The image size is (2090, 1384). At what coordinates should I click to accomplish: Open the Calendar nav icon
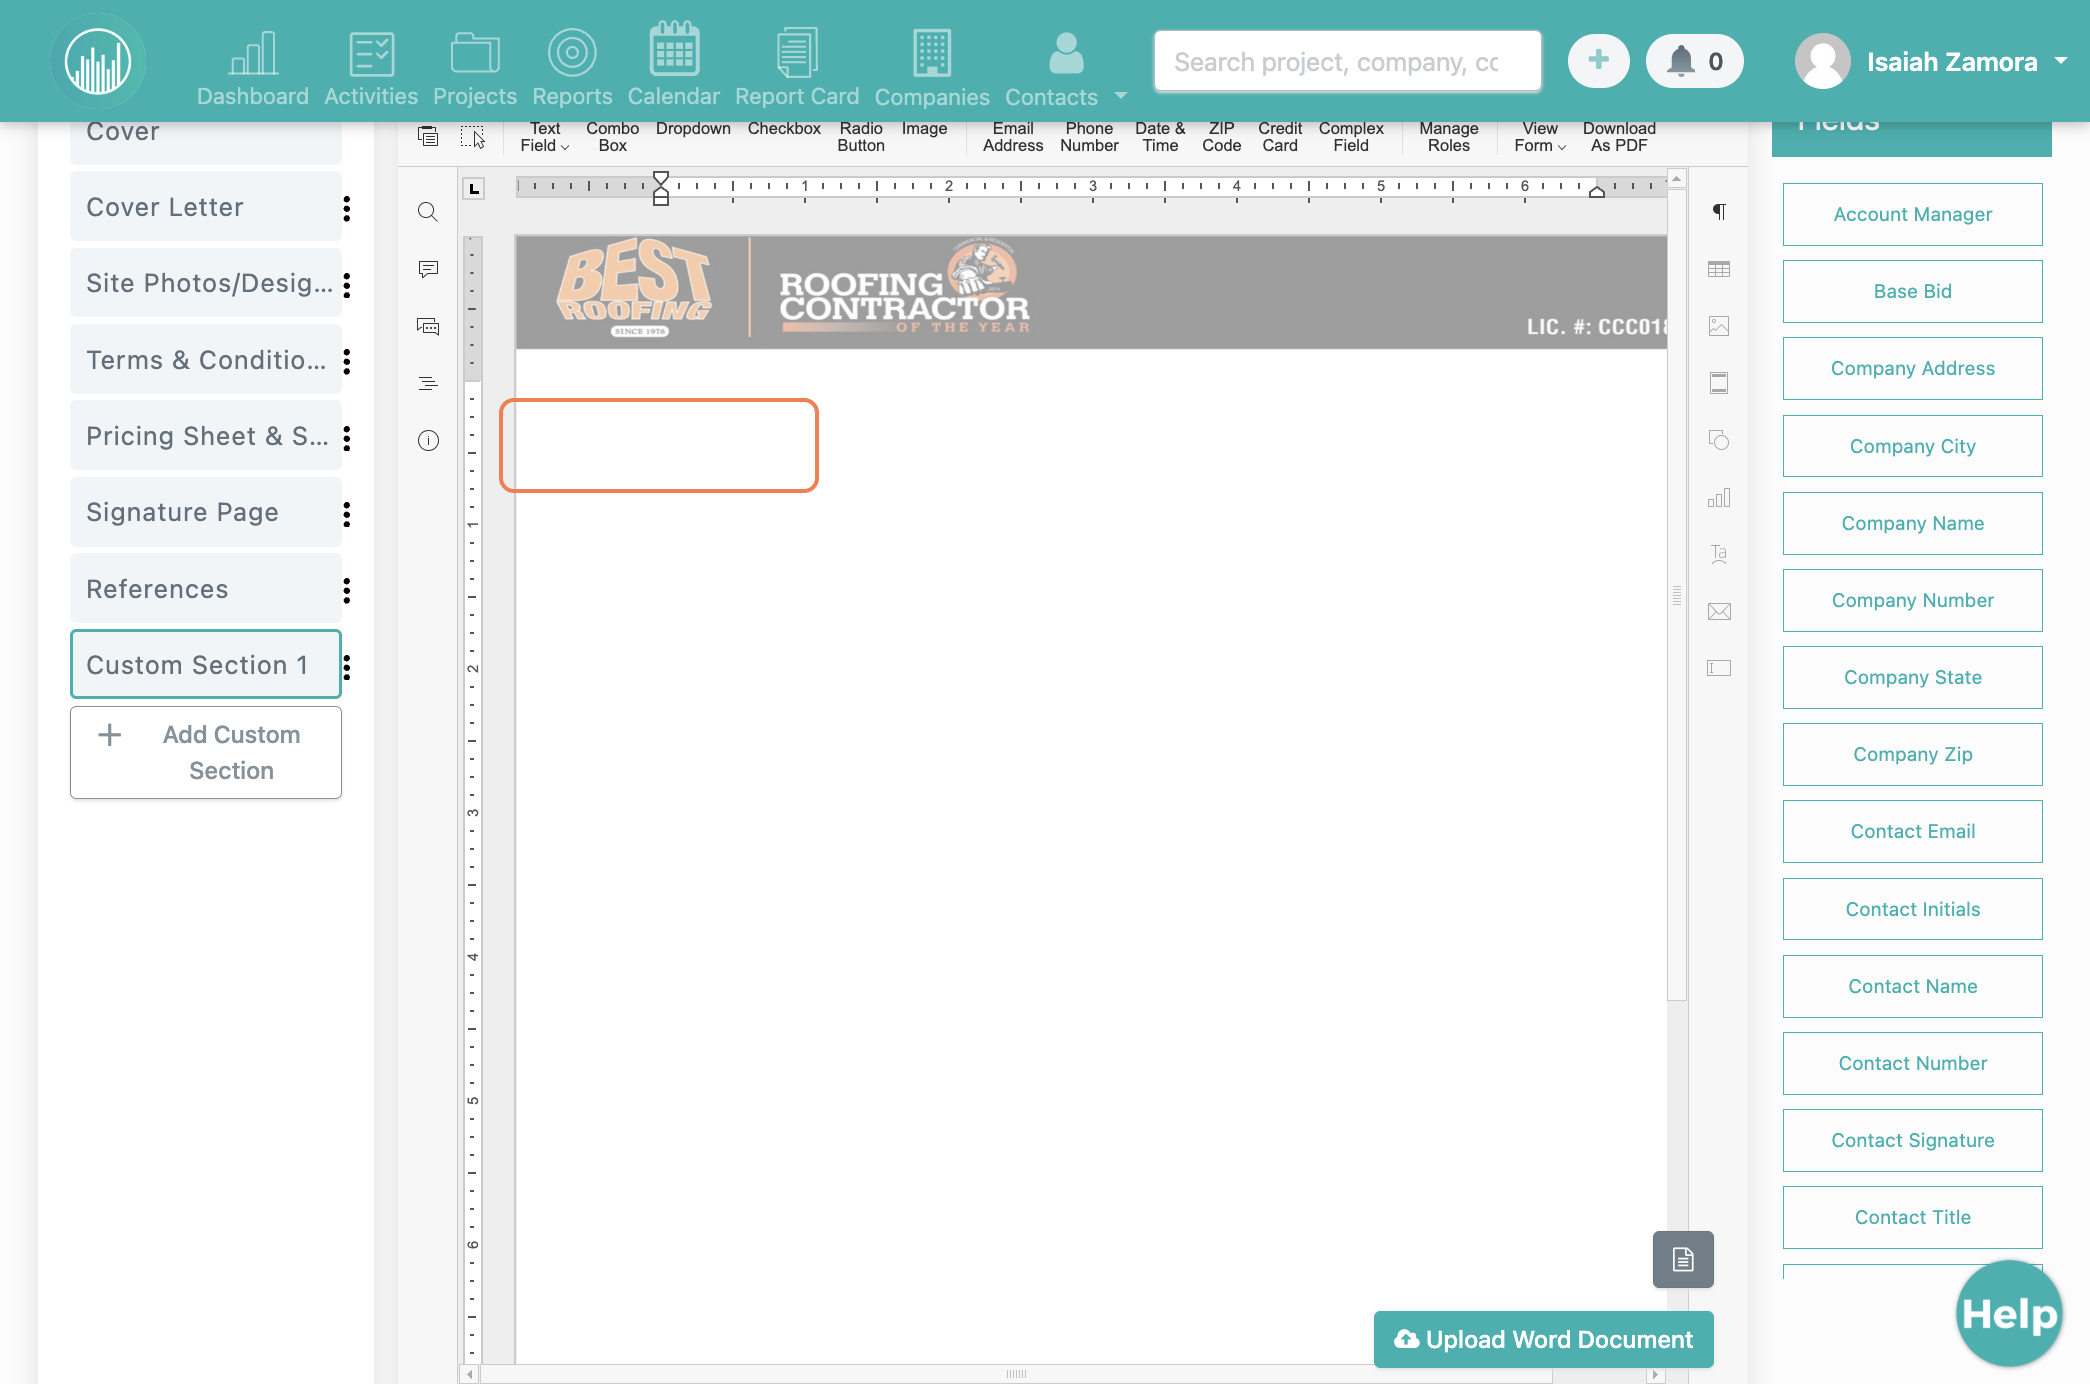673,66
